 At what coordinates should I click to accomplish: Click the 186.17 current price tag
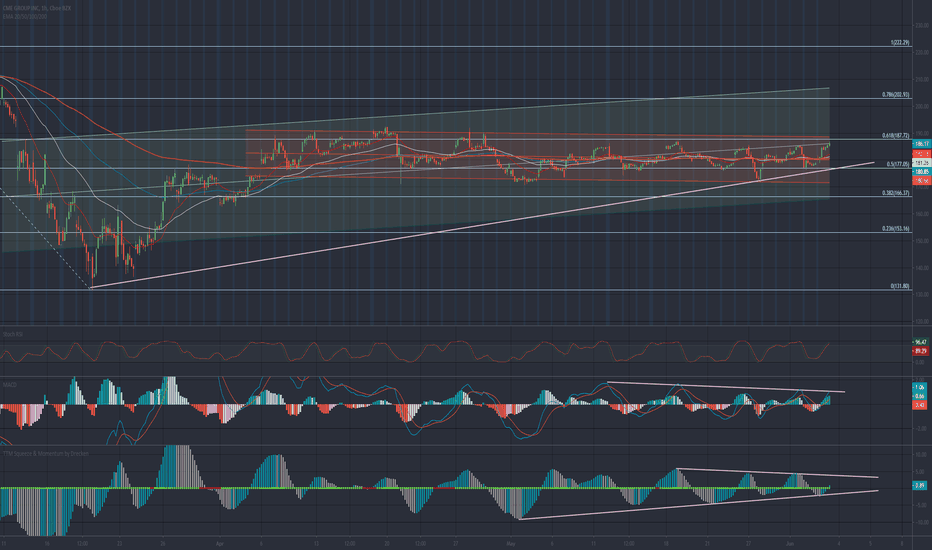pos(921,144)
